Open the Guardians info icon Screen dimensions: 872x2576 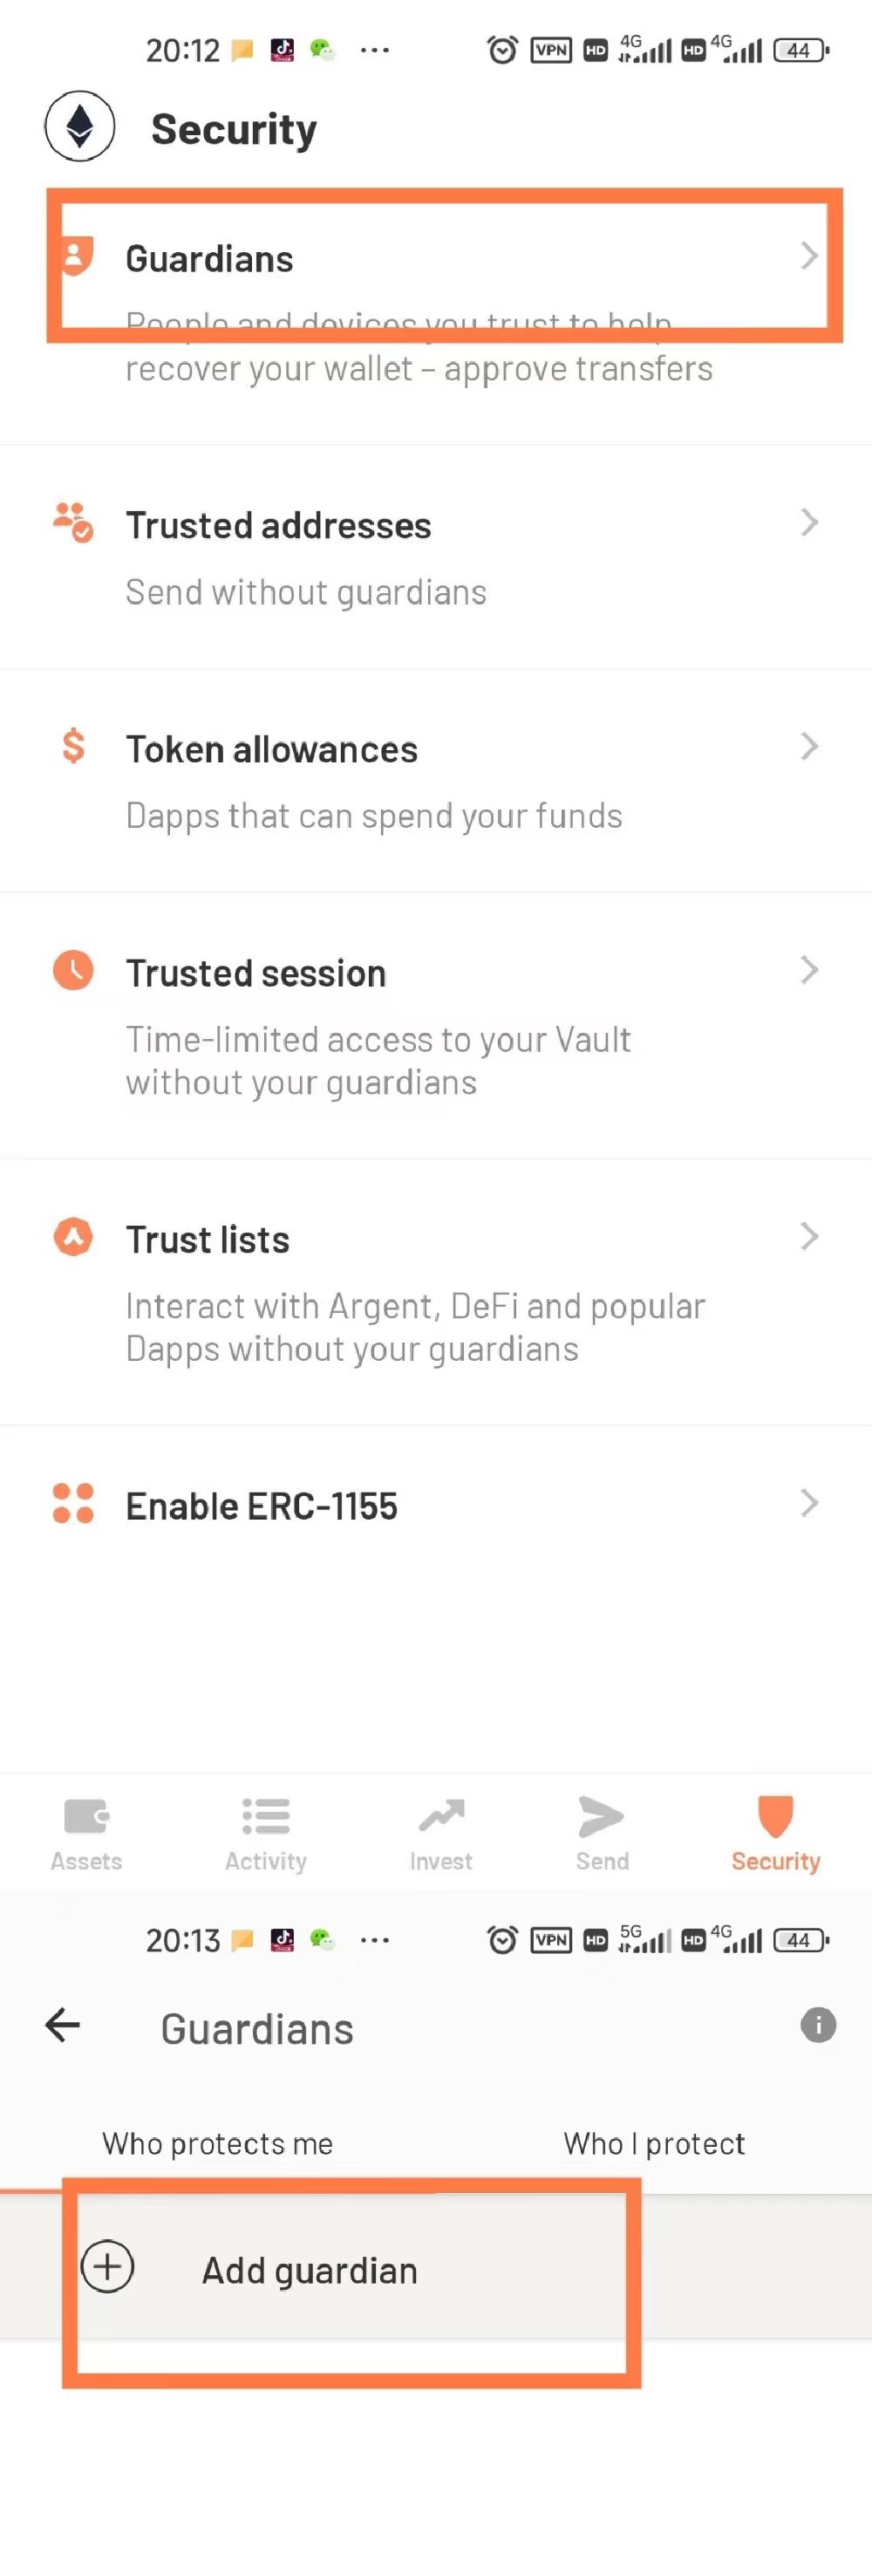818,2025
